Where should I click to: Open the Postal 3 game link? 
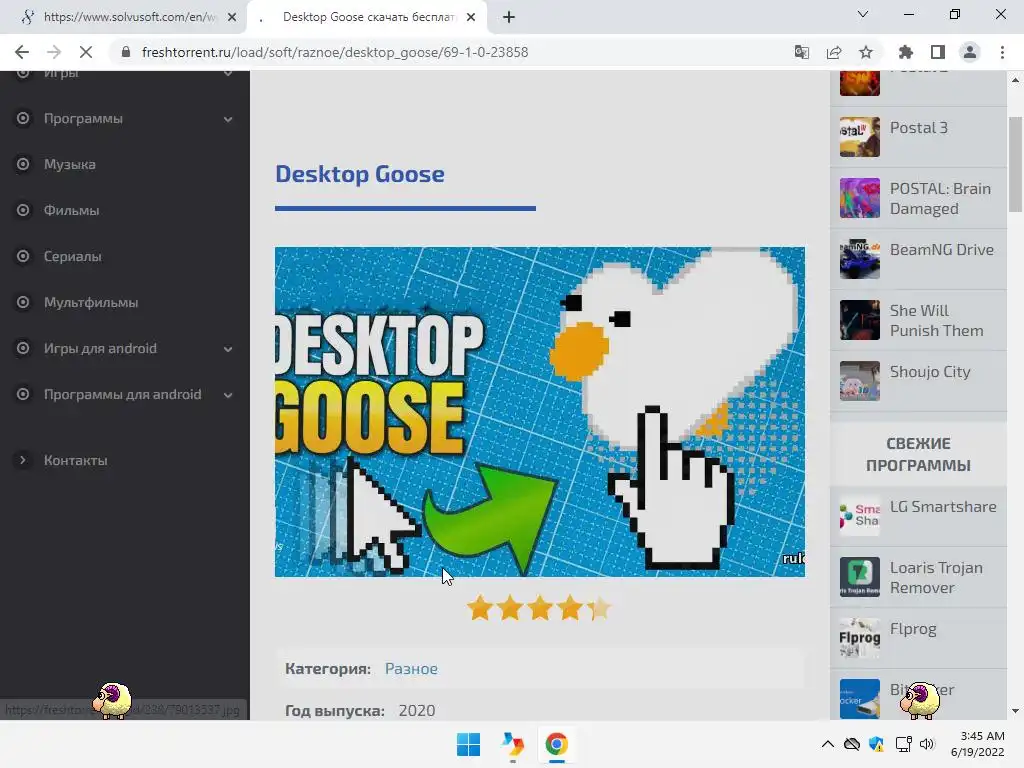(918, 128)
